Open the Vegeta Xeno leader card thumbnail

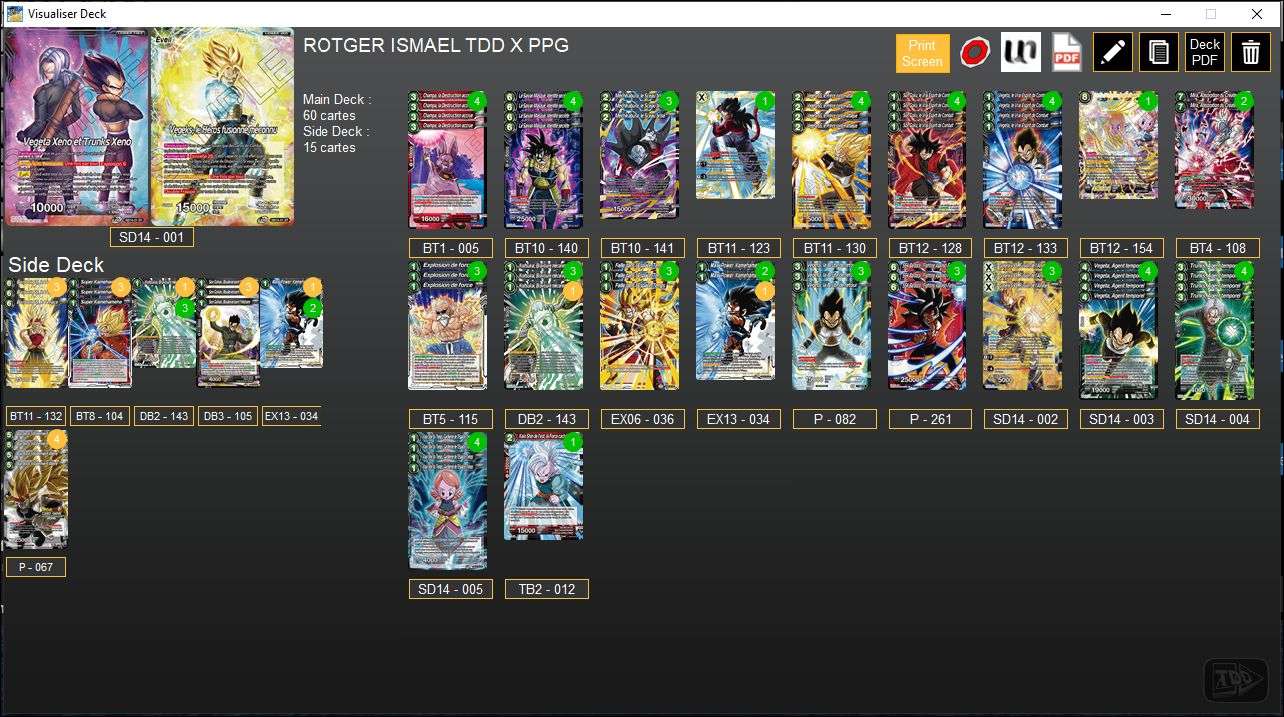point(75,128)
